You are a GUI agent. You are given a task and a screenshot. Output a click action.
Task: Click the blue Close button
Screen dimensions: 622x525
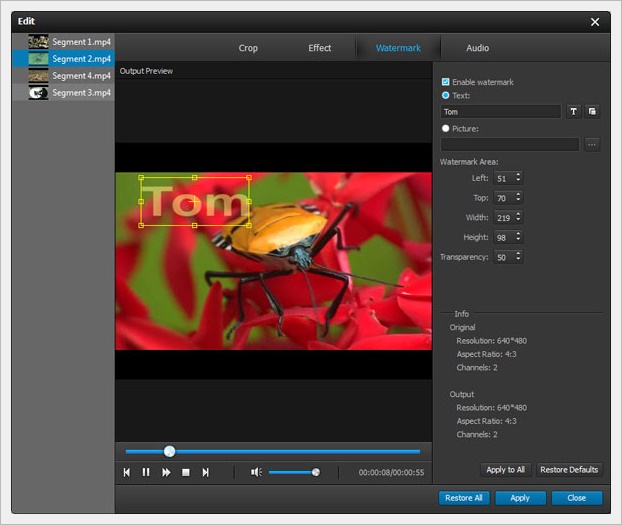click(576, 498)
